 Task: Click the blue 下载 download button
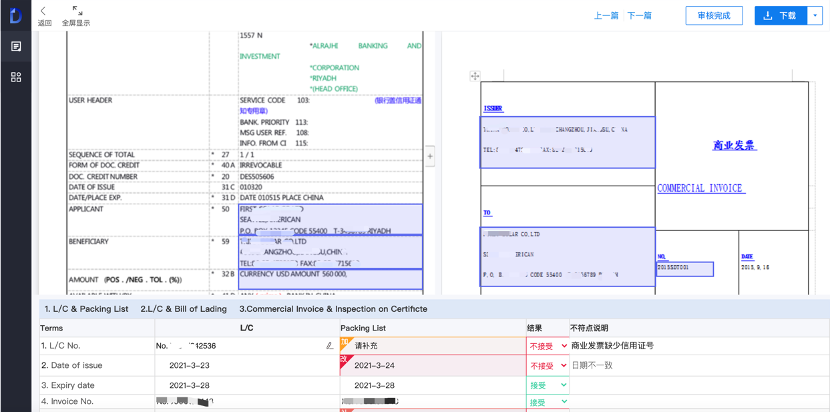[778, 16]
